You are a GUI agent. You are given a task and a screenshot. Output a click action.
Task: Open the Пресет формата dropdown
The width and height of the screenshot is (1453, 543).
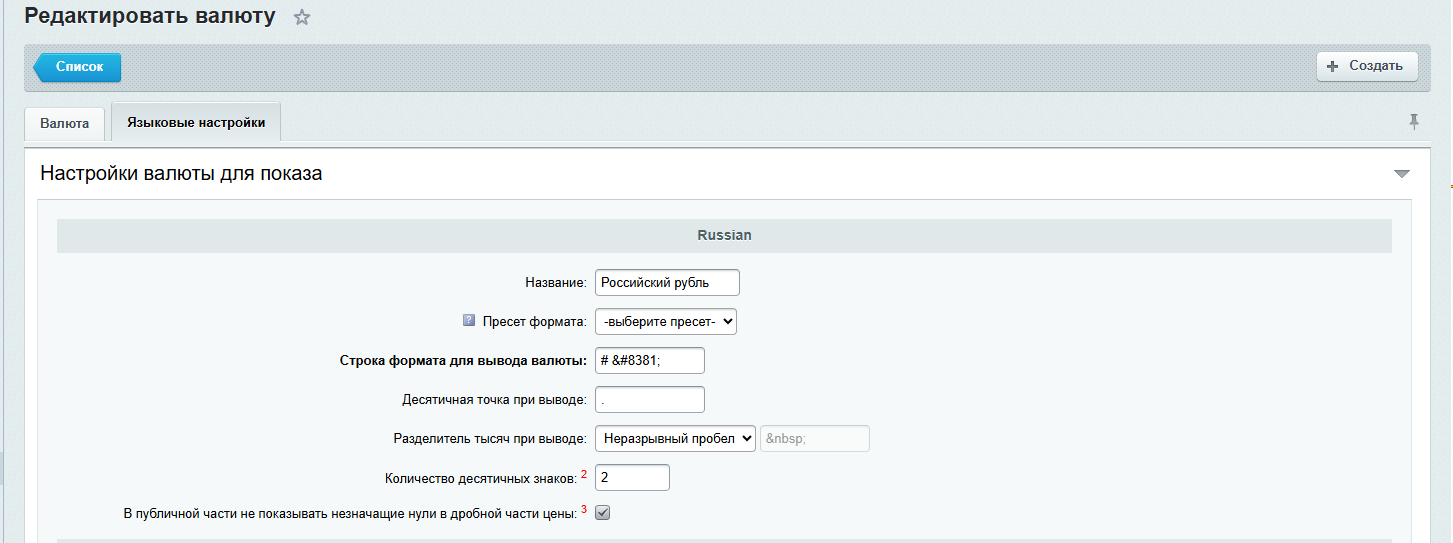coord(666,321)
